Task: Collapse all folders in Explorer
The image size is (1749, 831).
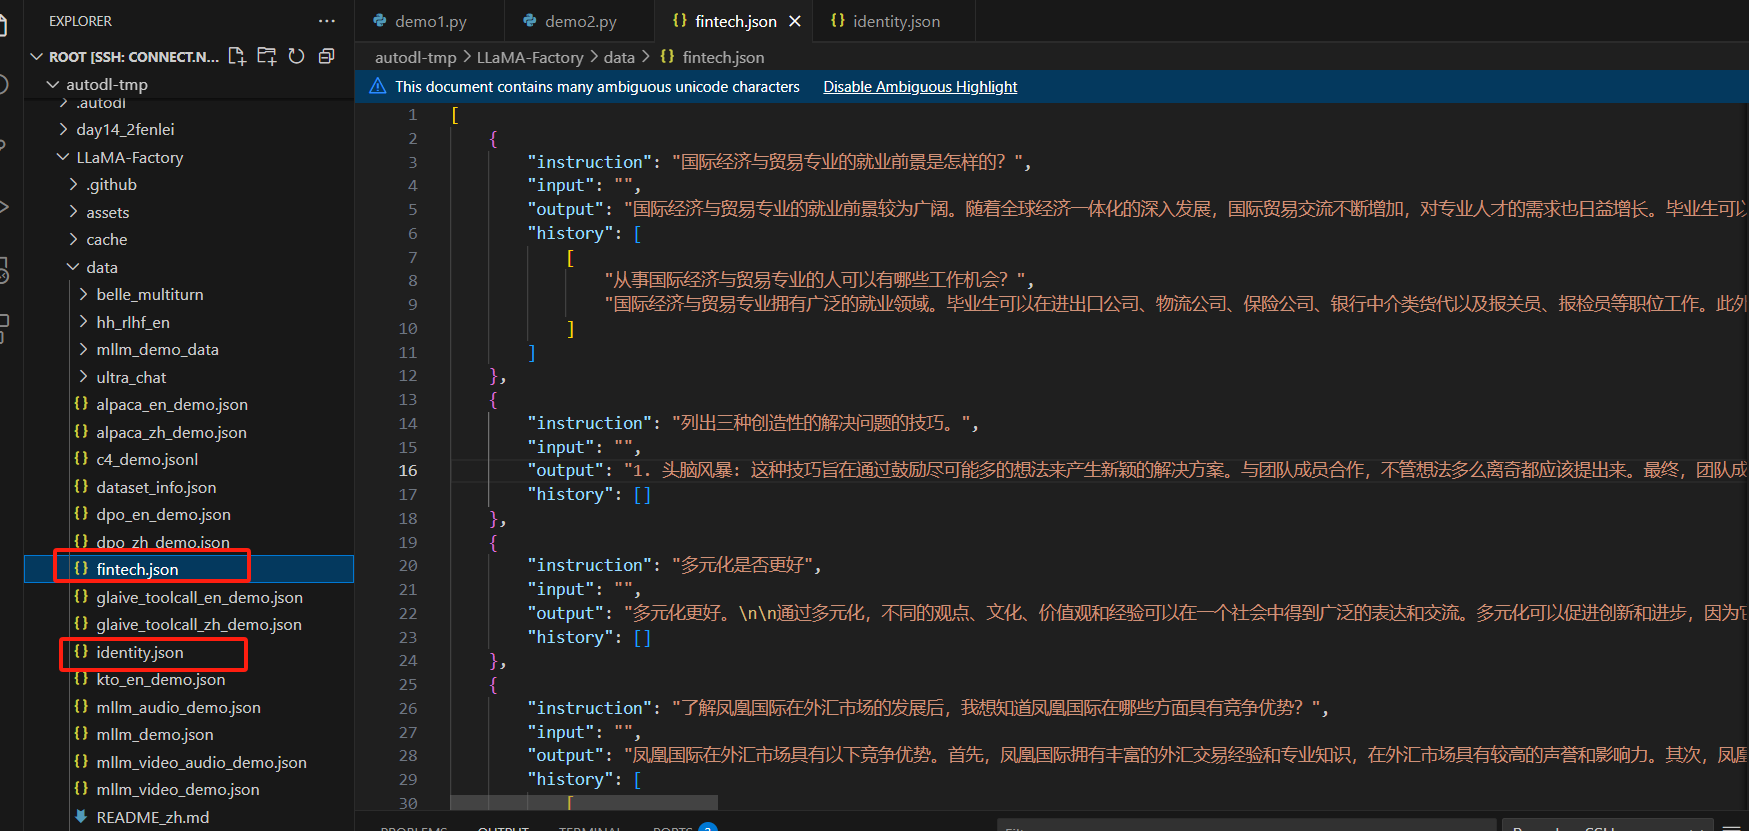Action: [326, 56]
